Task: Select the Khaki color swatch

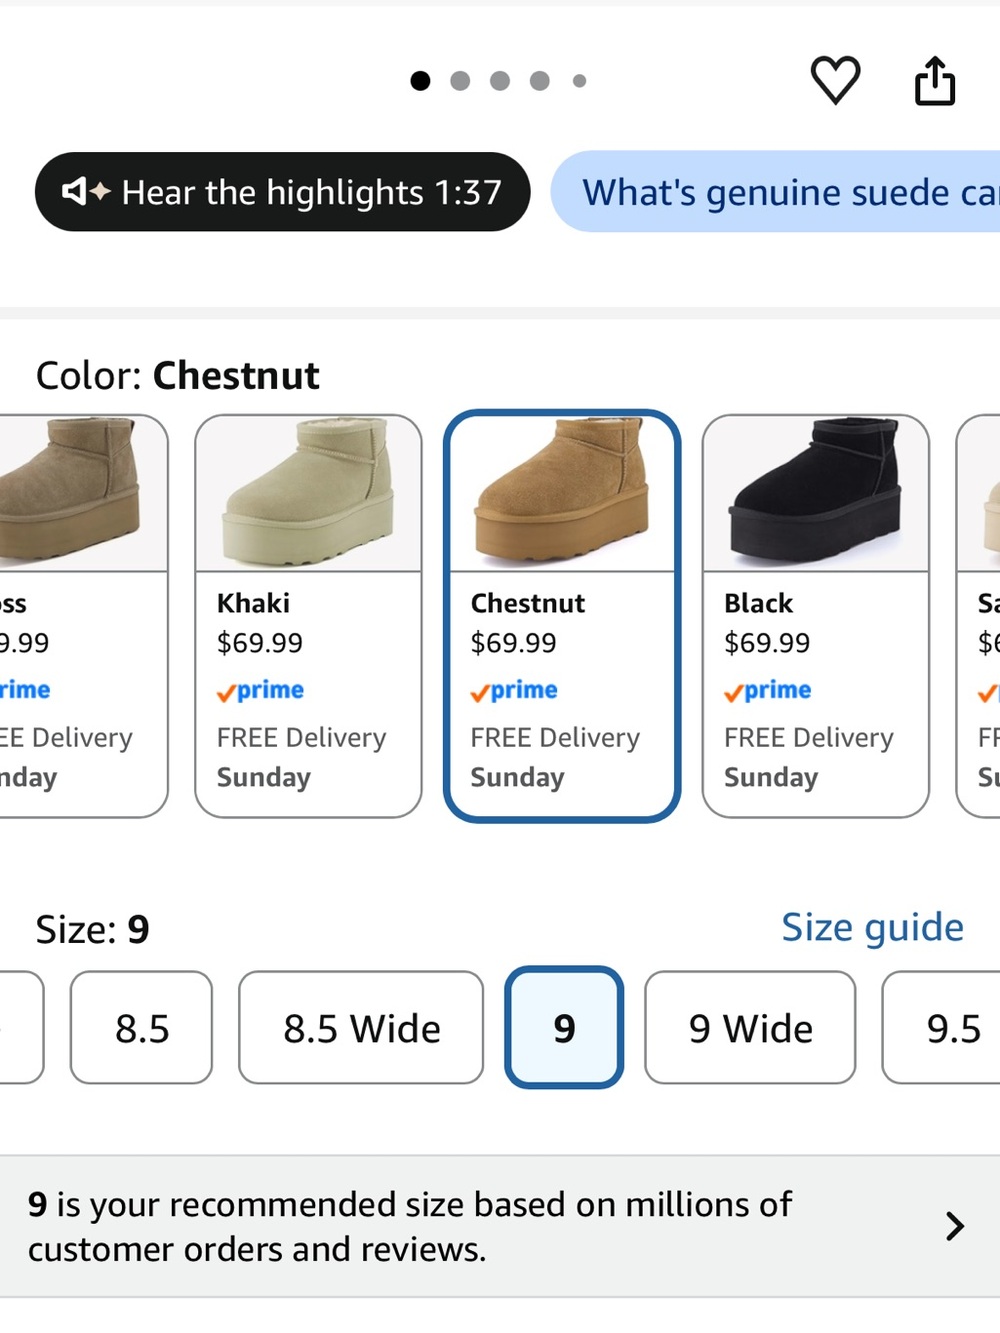Action: pyautogui.click(x=308, y=616)
